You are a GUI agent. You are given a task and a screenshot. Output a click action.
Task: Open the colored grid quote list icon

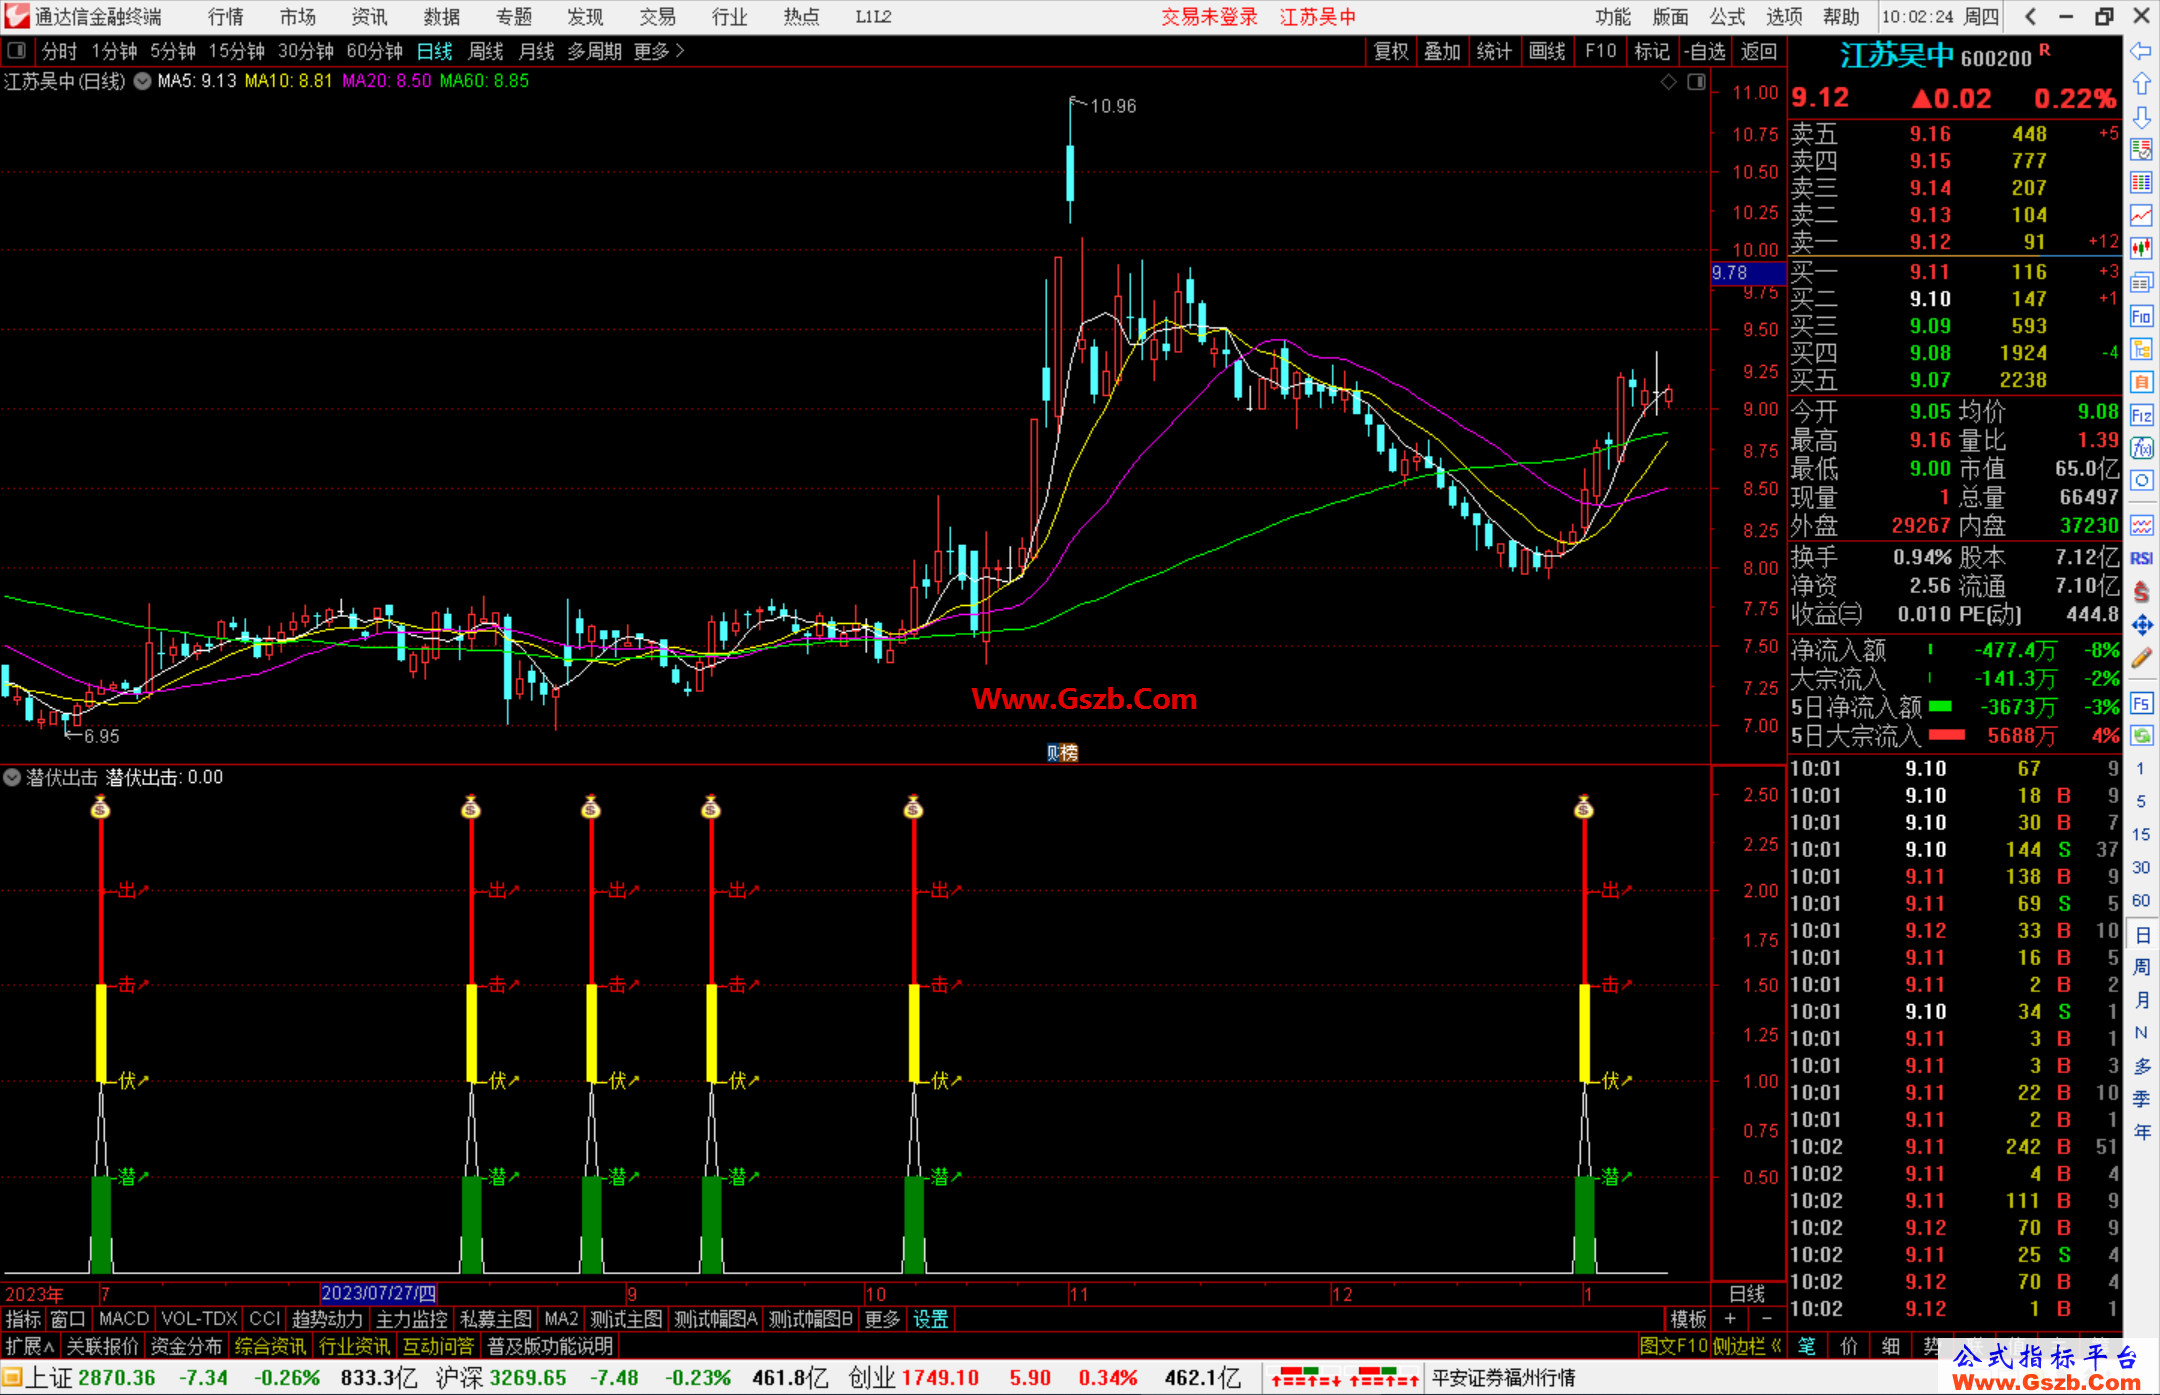coord(2141,183)
